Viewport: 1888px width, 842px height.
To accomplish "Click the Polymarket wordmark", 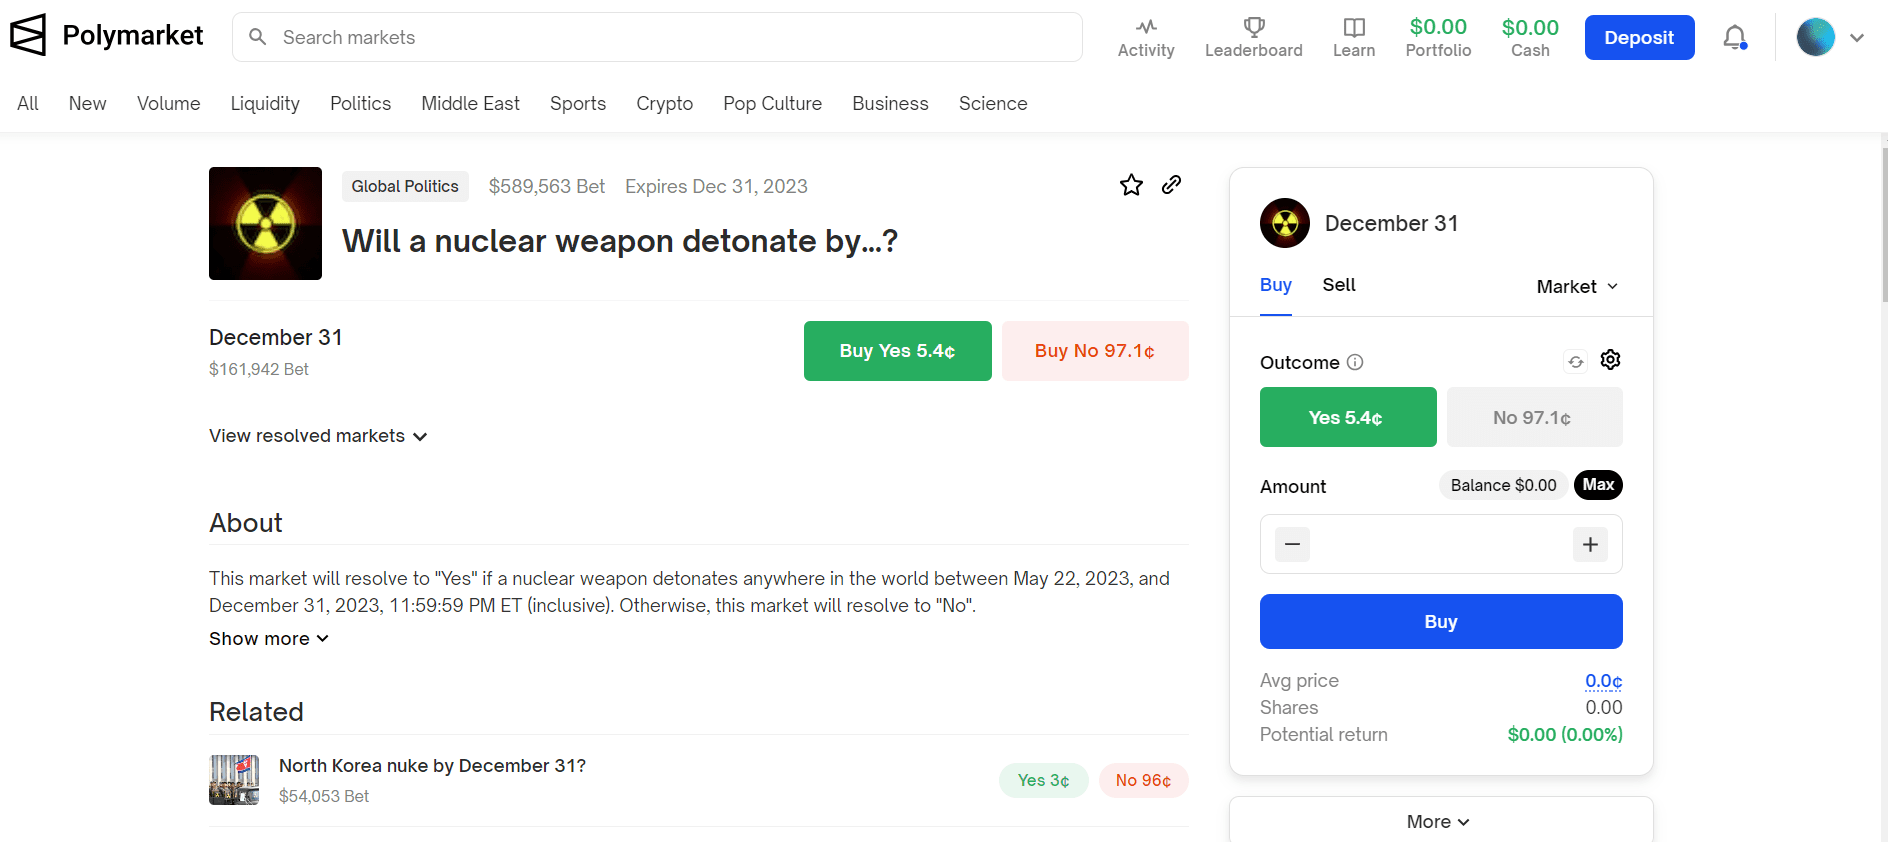I will pos(133,36).
